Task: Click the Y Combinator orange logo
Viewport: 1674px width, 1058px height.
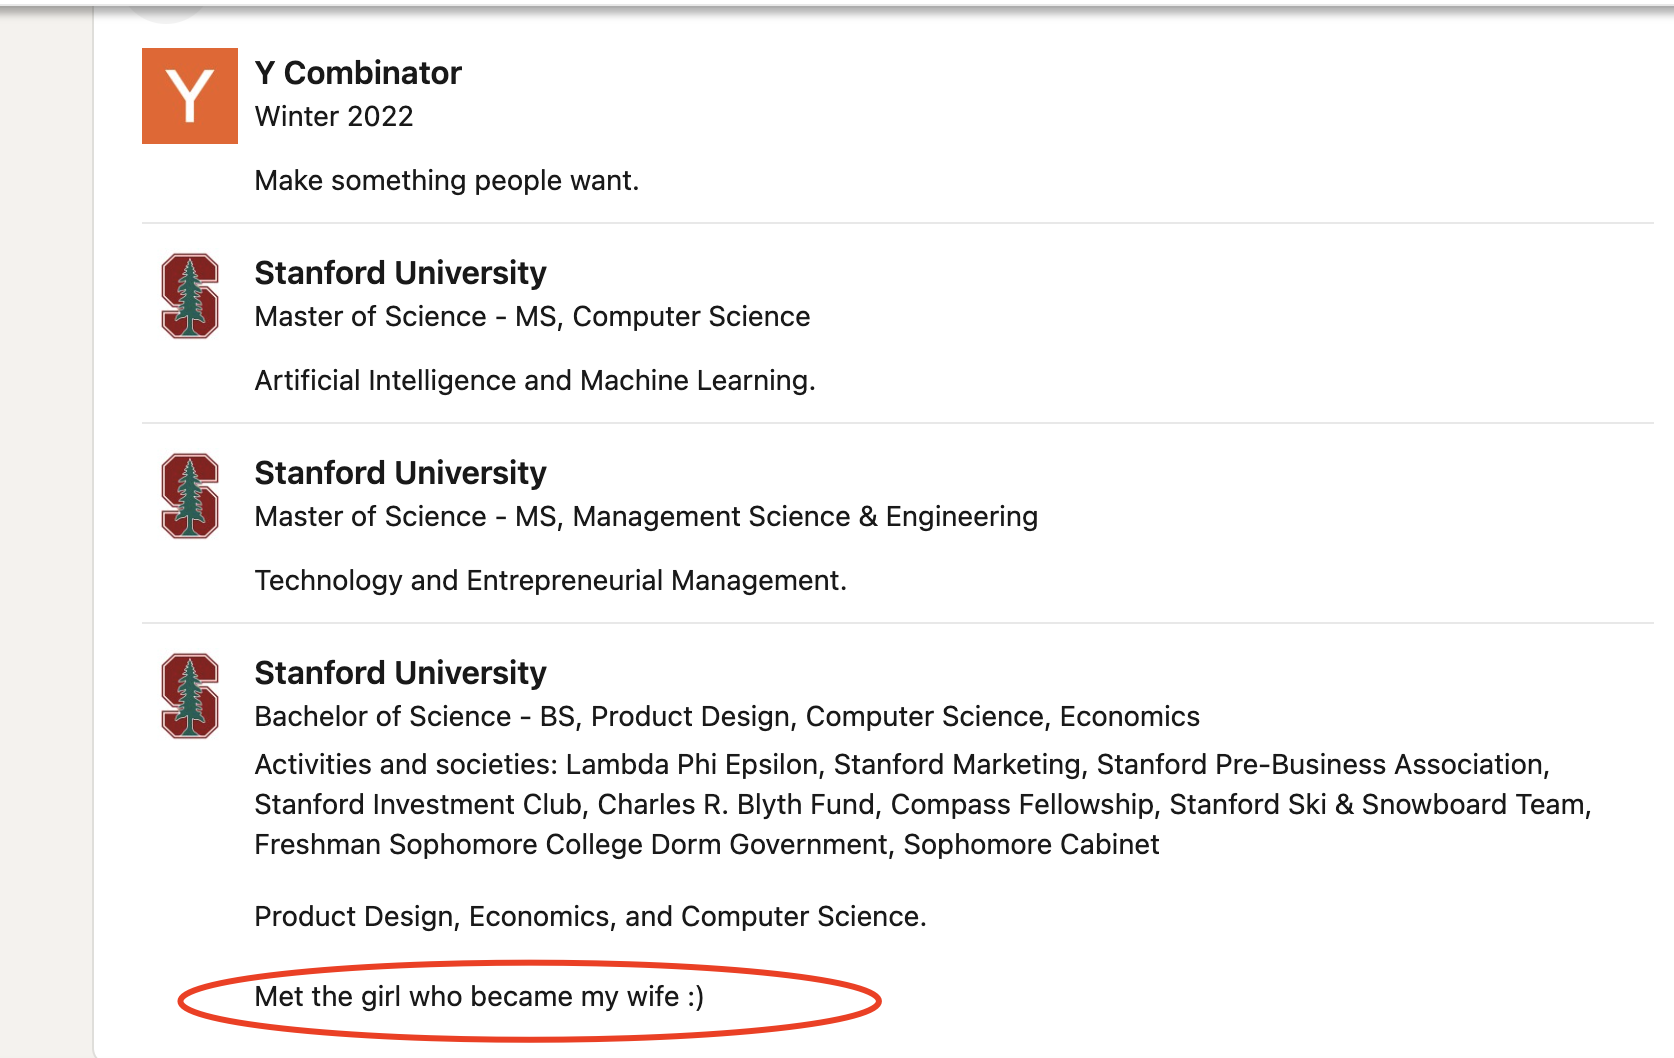Action: (x=190, y=96)
